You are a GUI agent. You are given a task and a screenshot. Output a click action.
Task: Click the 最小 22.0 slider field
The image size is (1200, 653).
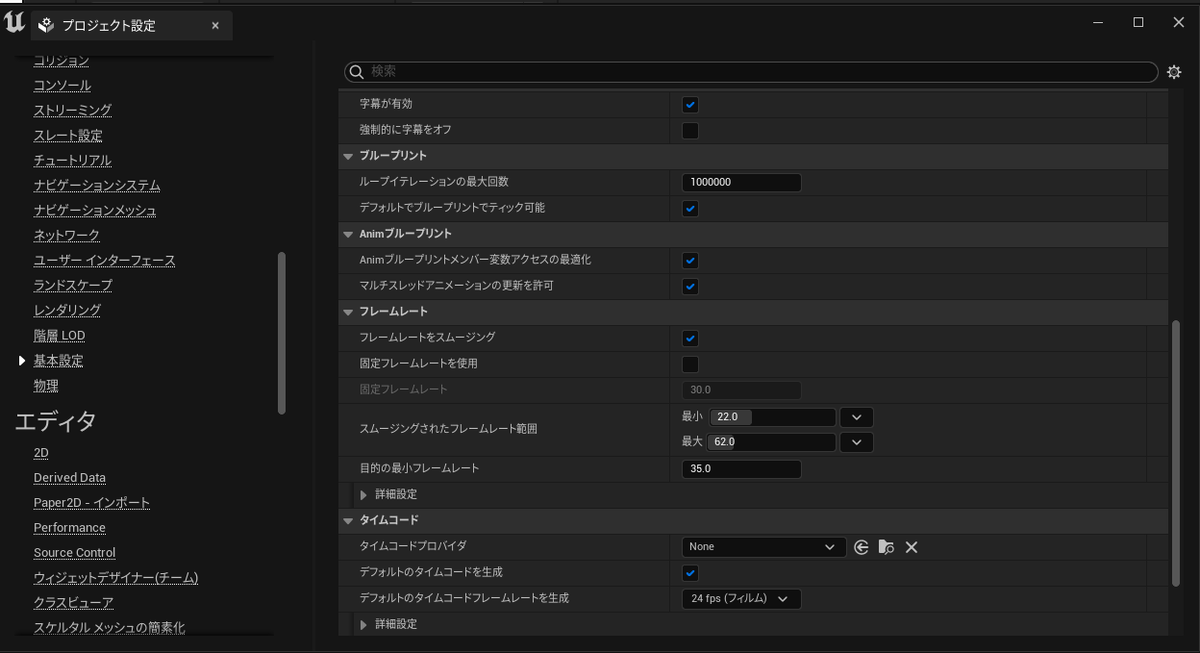pos(772,417)
